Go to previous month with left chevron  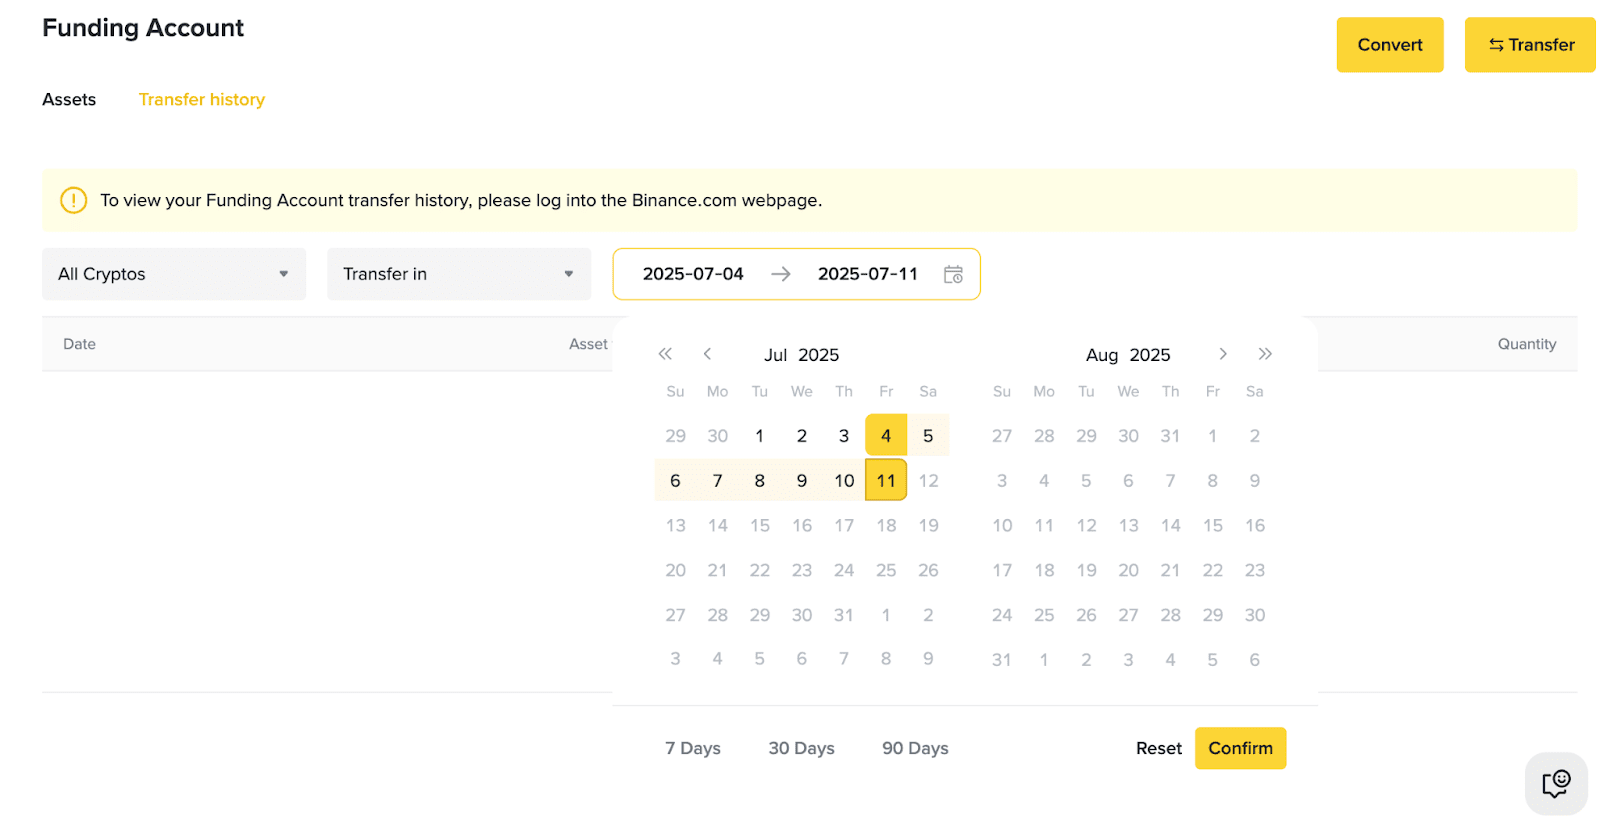tap(707, 354)
